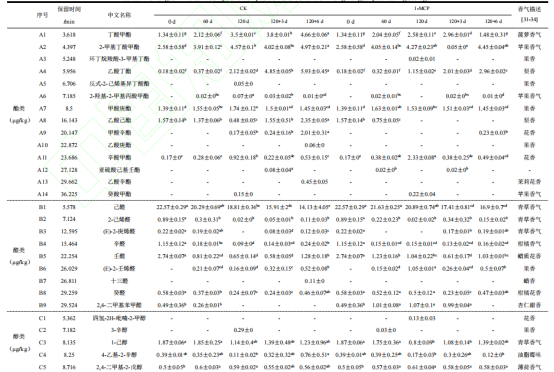554x372 pixels.
Task: Select retention time '5.248'
Action: [x=69, y=59]
